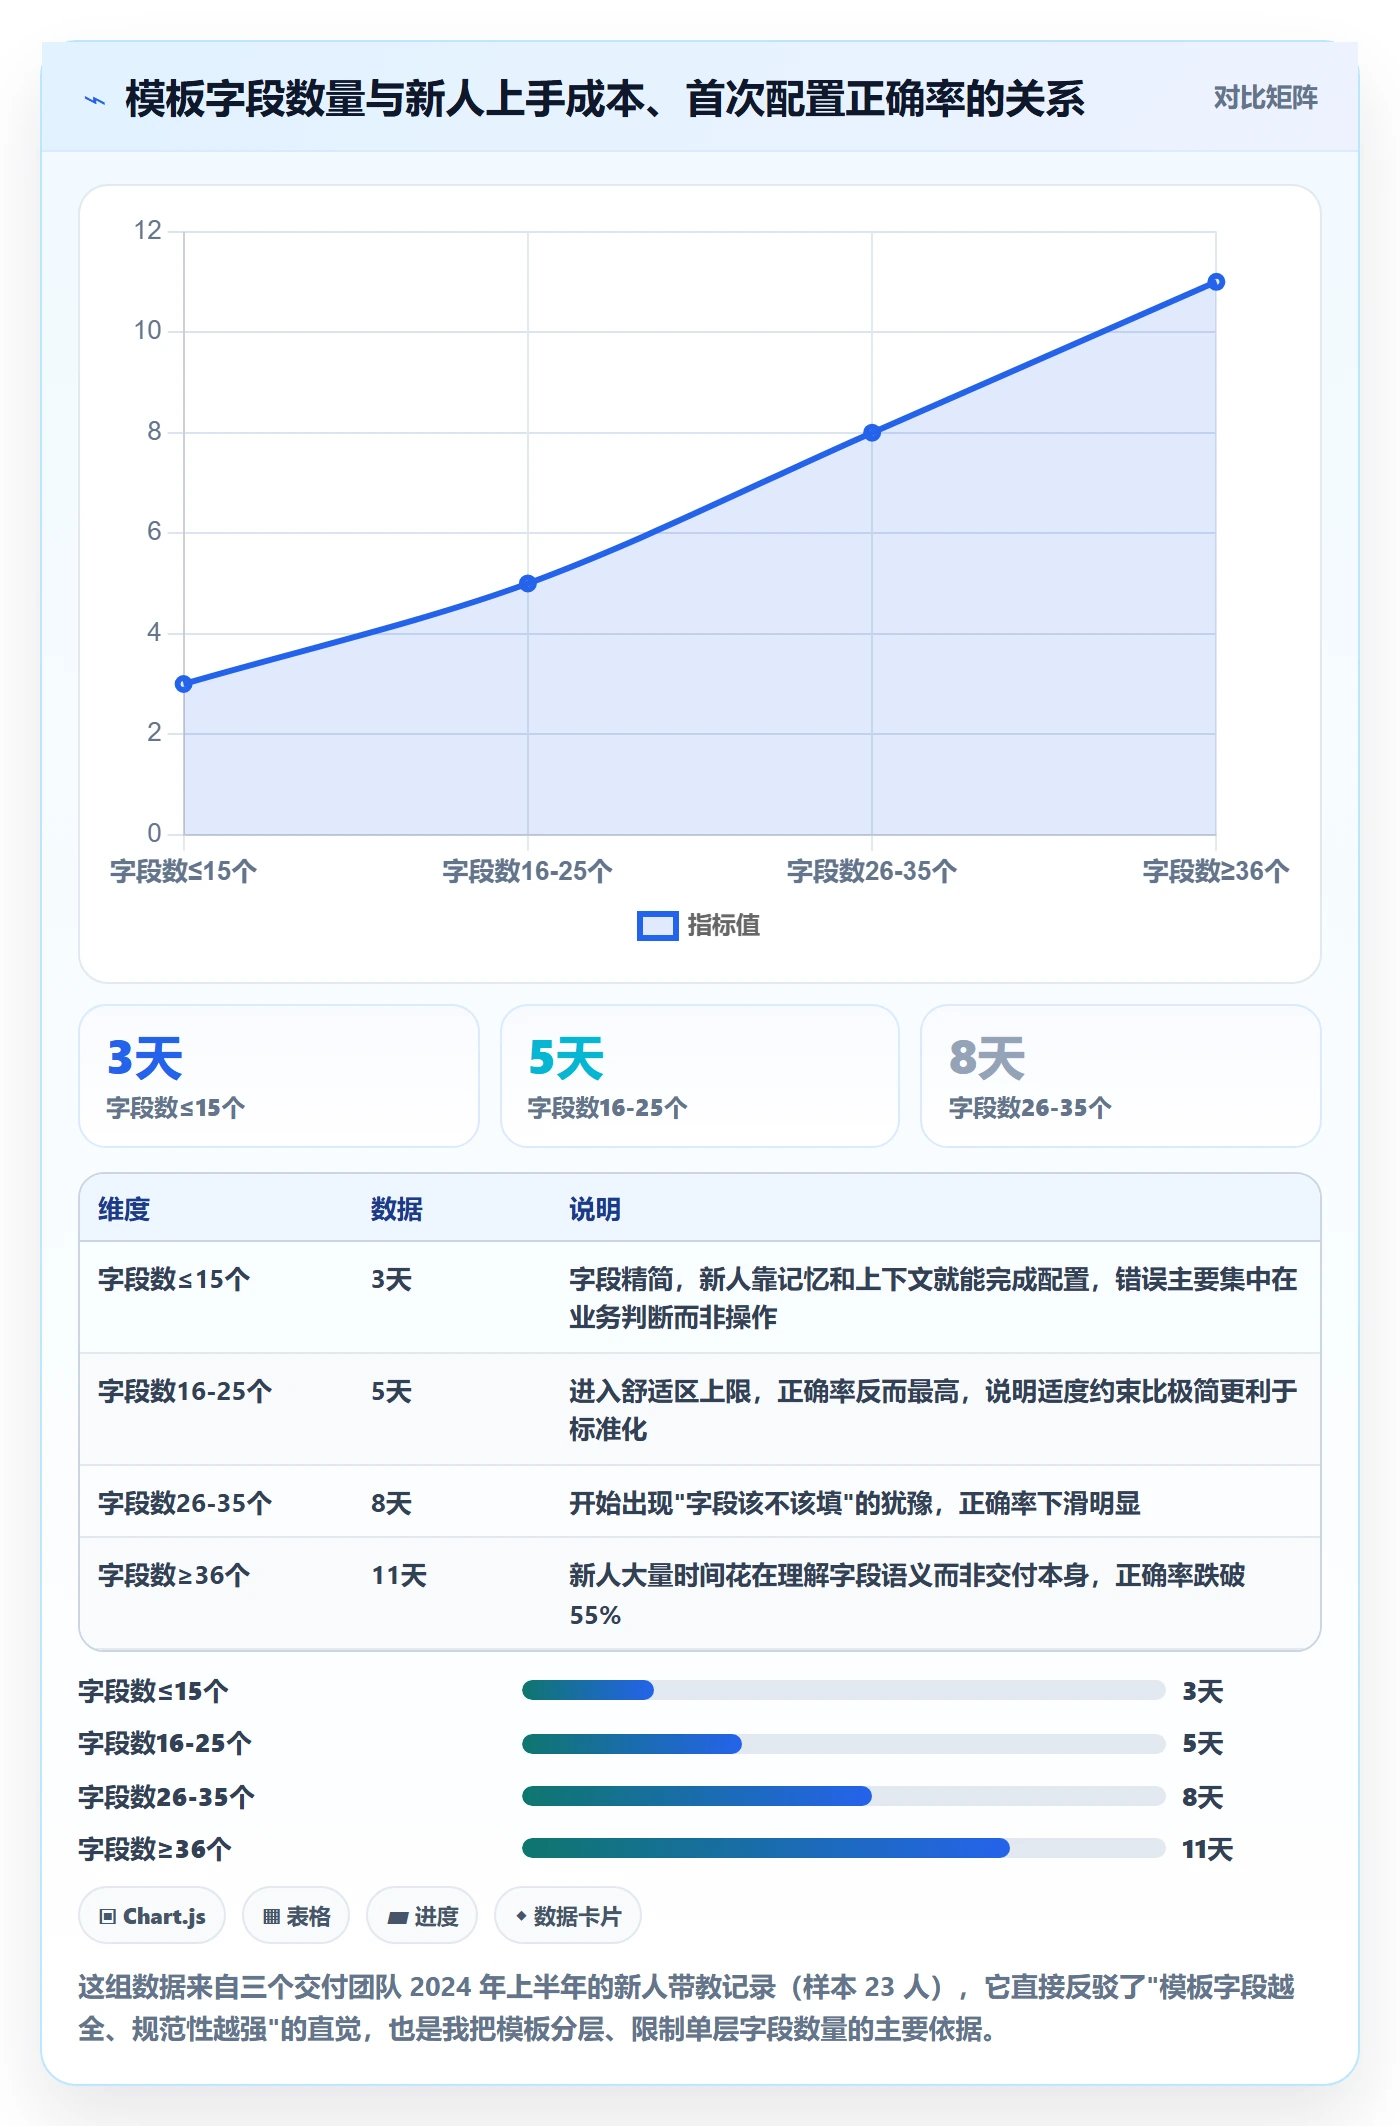Open the 3天 data card
This screenshot has width=1400, height=2126.
pos(279,1076)
